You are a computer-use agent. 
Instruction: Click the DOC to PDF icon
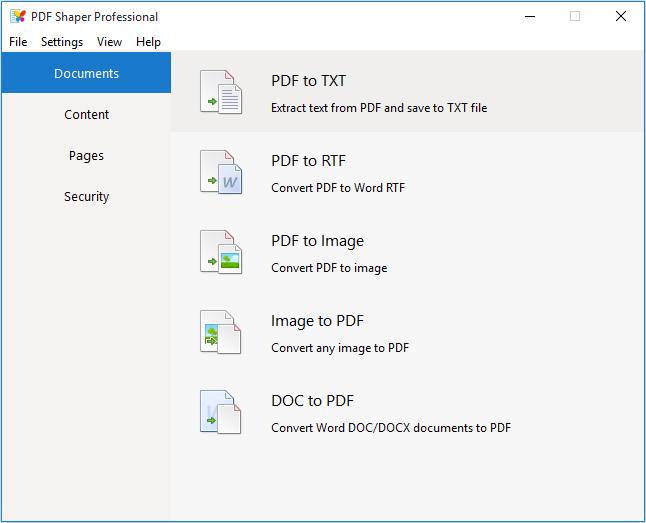click(221, 412)
